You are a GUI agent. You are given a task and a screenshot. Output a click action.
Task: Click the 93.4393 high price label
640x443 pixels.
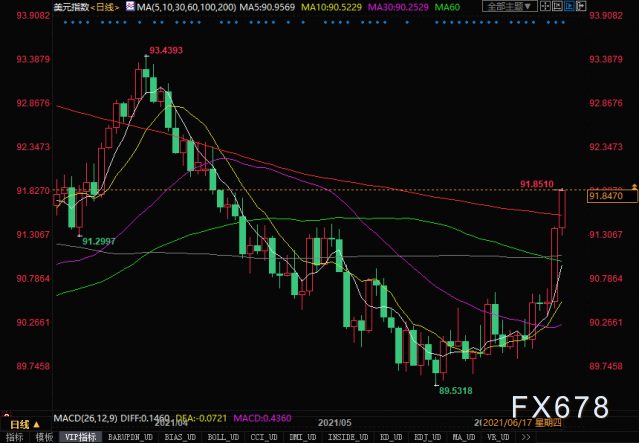pos(166,51)
